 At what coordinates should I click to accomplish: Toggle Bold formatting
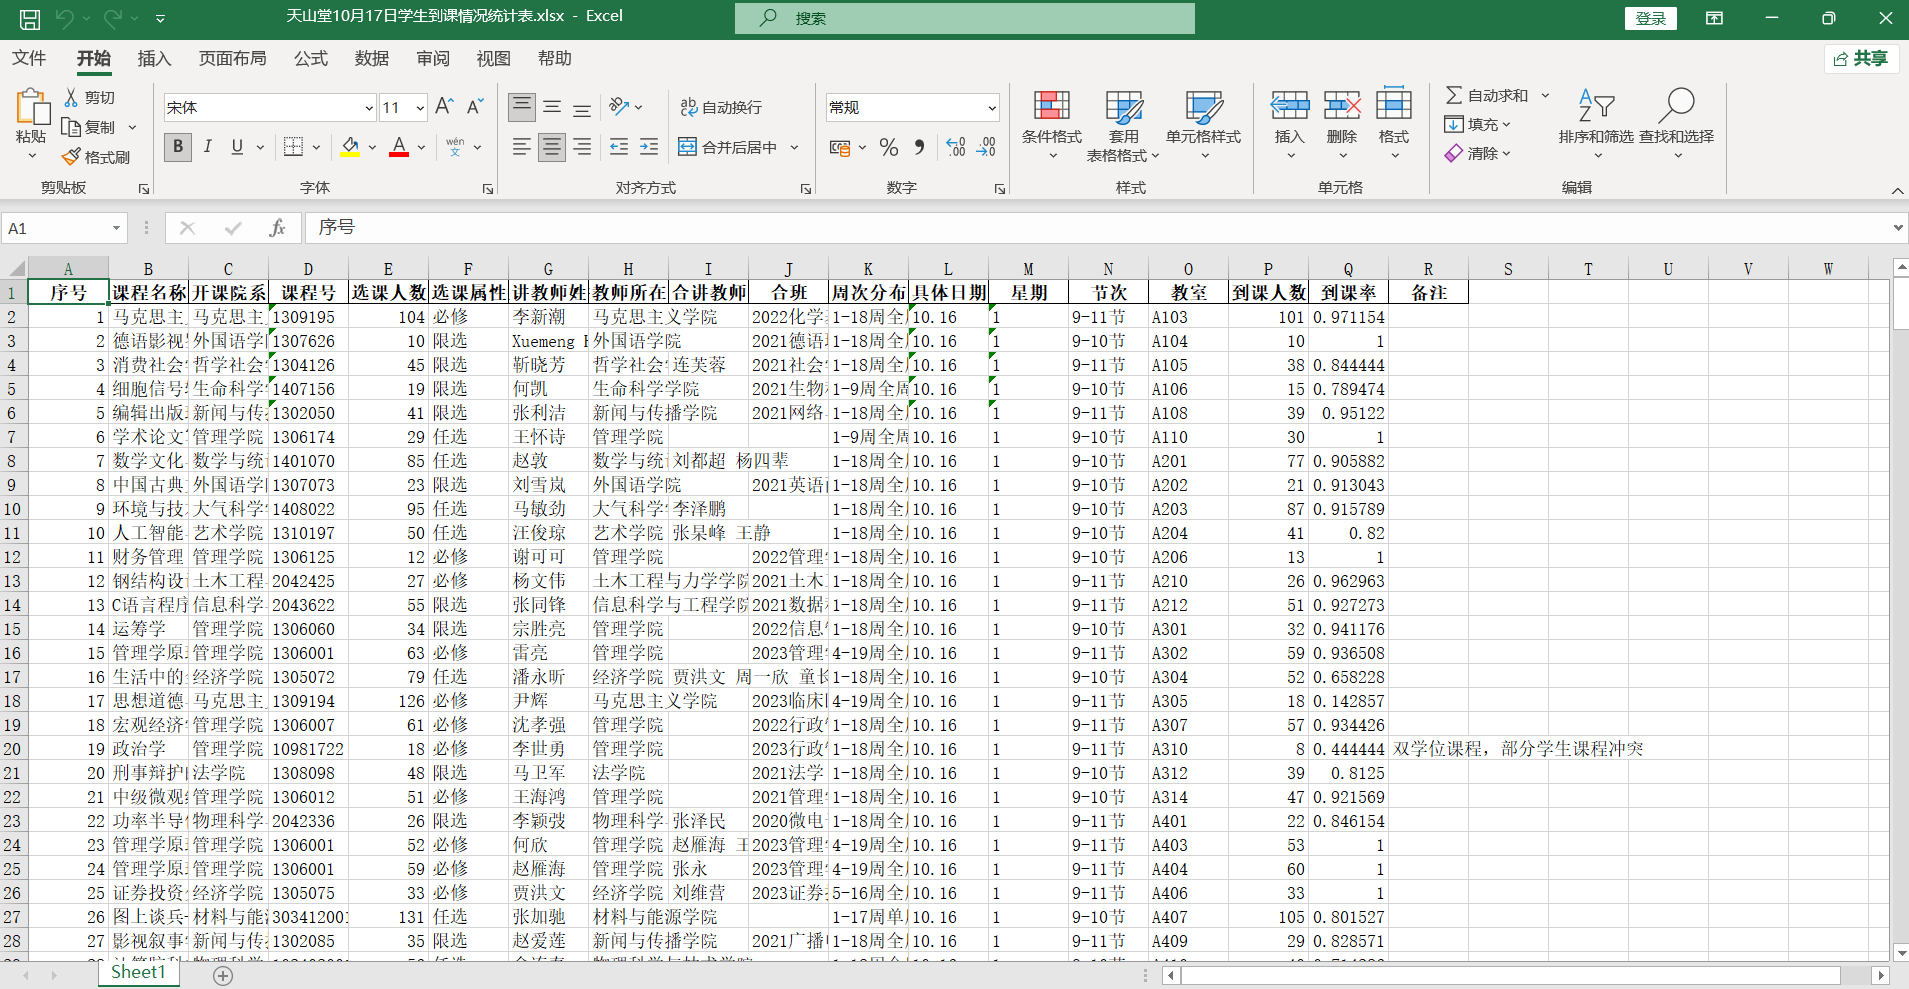pyautogui.click(x=178, y=147)
